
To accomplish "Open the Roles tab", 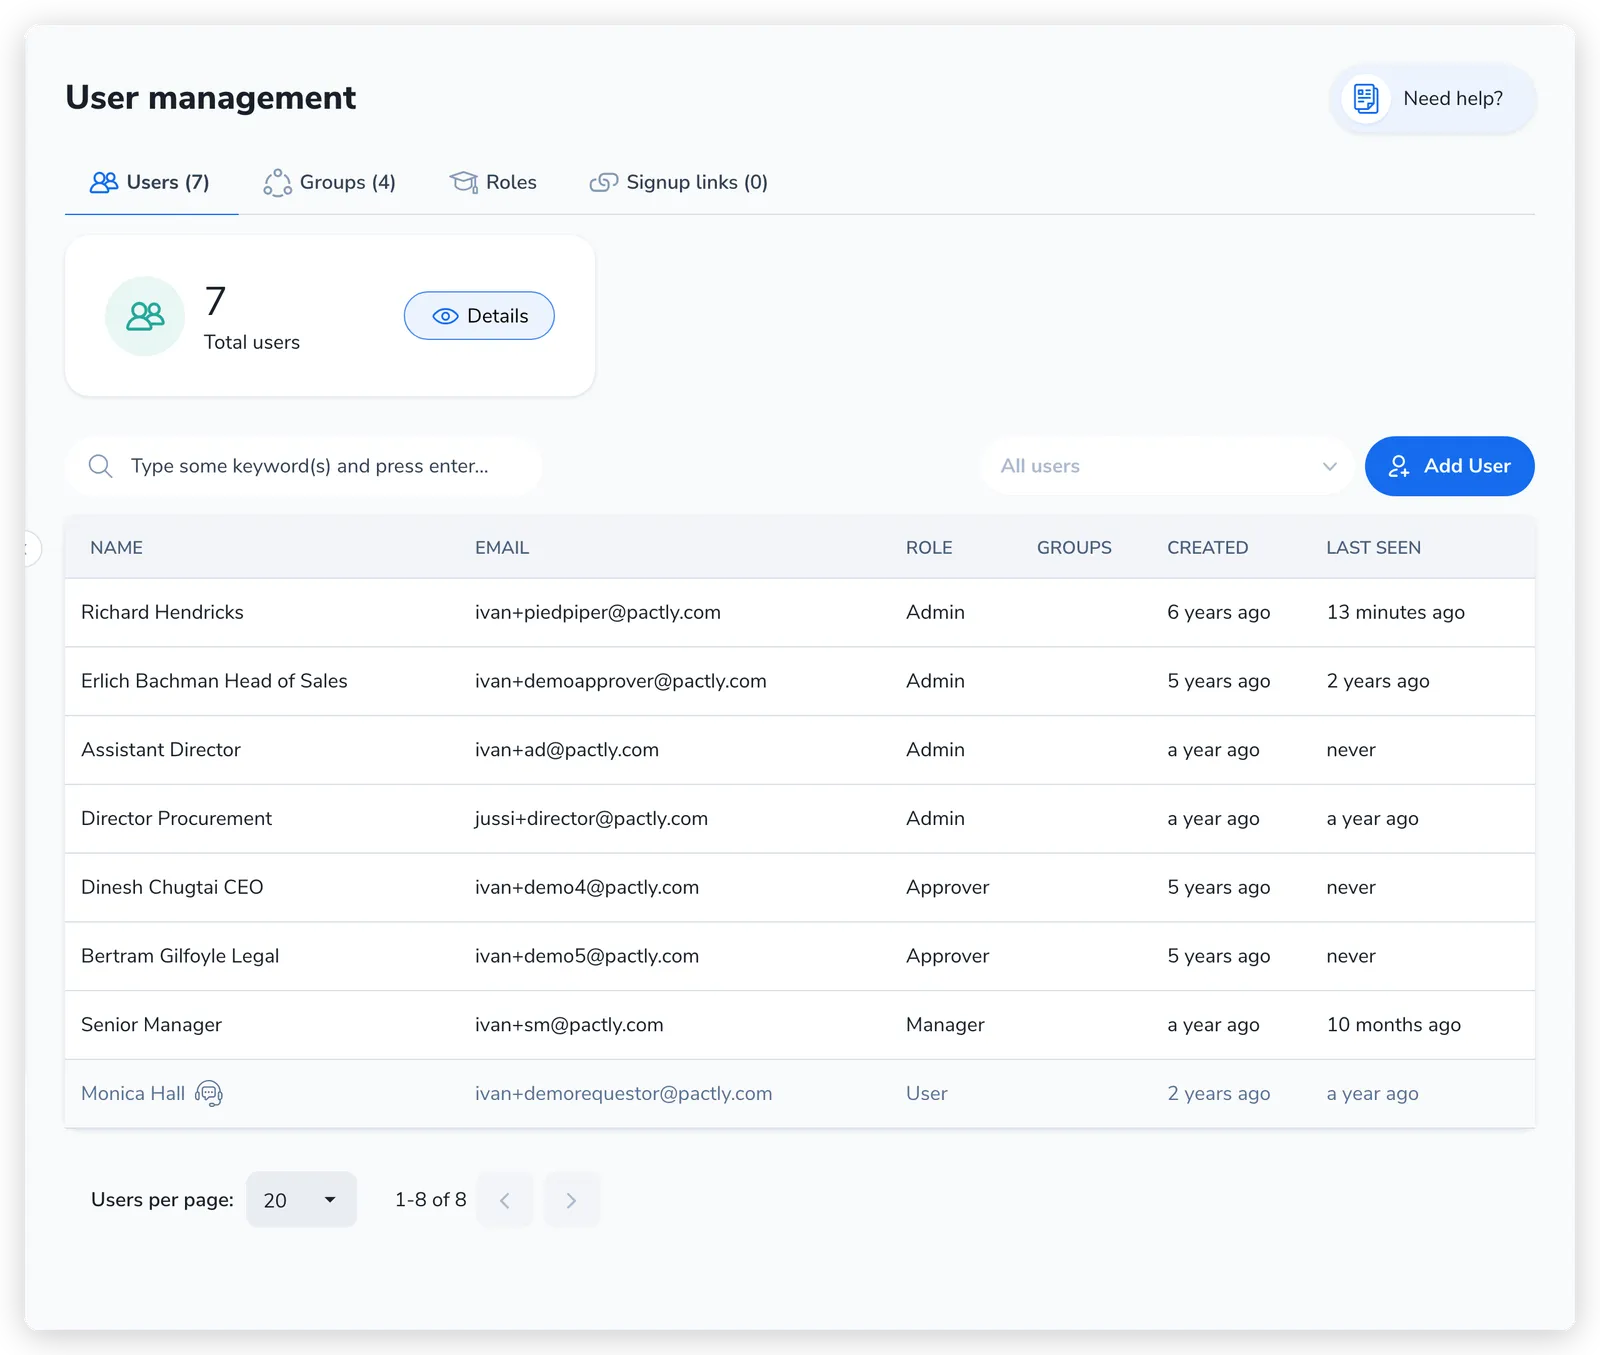I will (494, 182).
